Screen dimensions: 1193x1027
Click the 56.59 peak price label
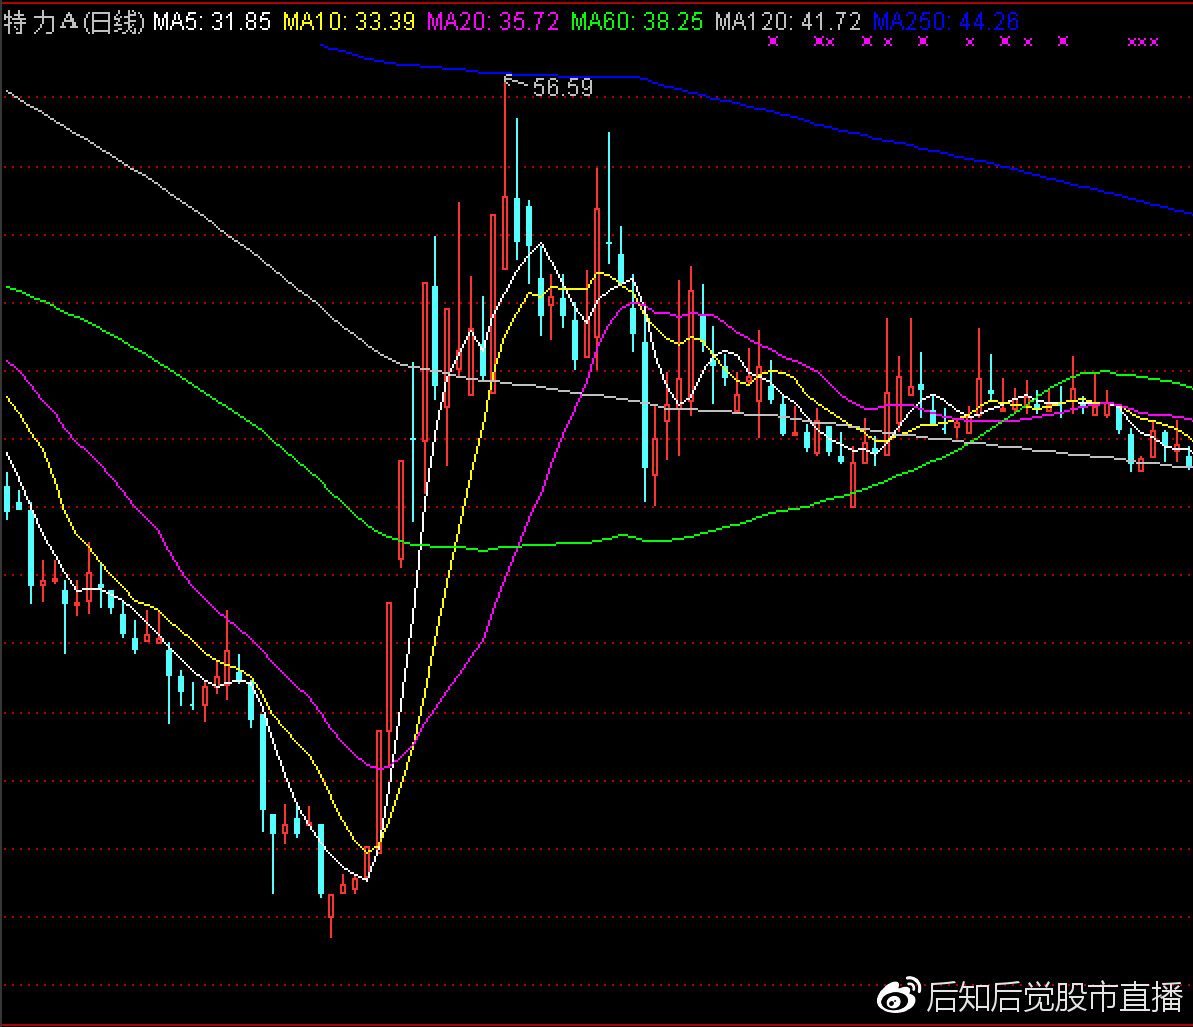[562, 87]
